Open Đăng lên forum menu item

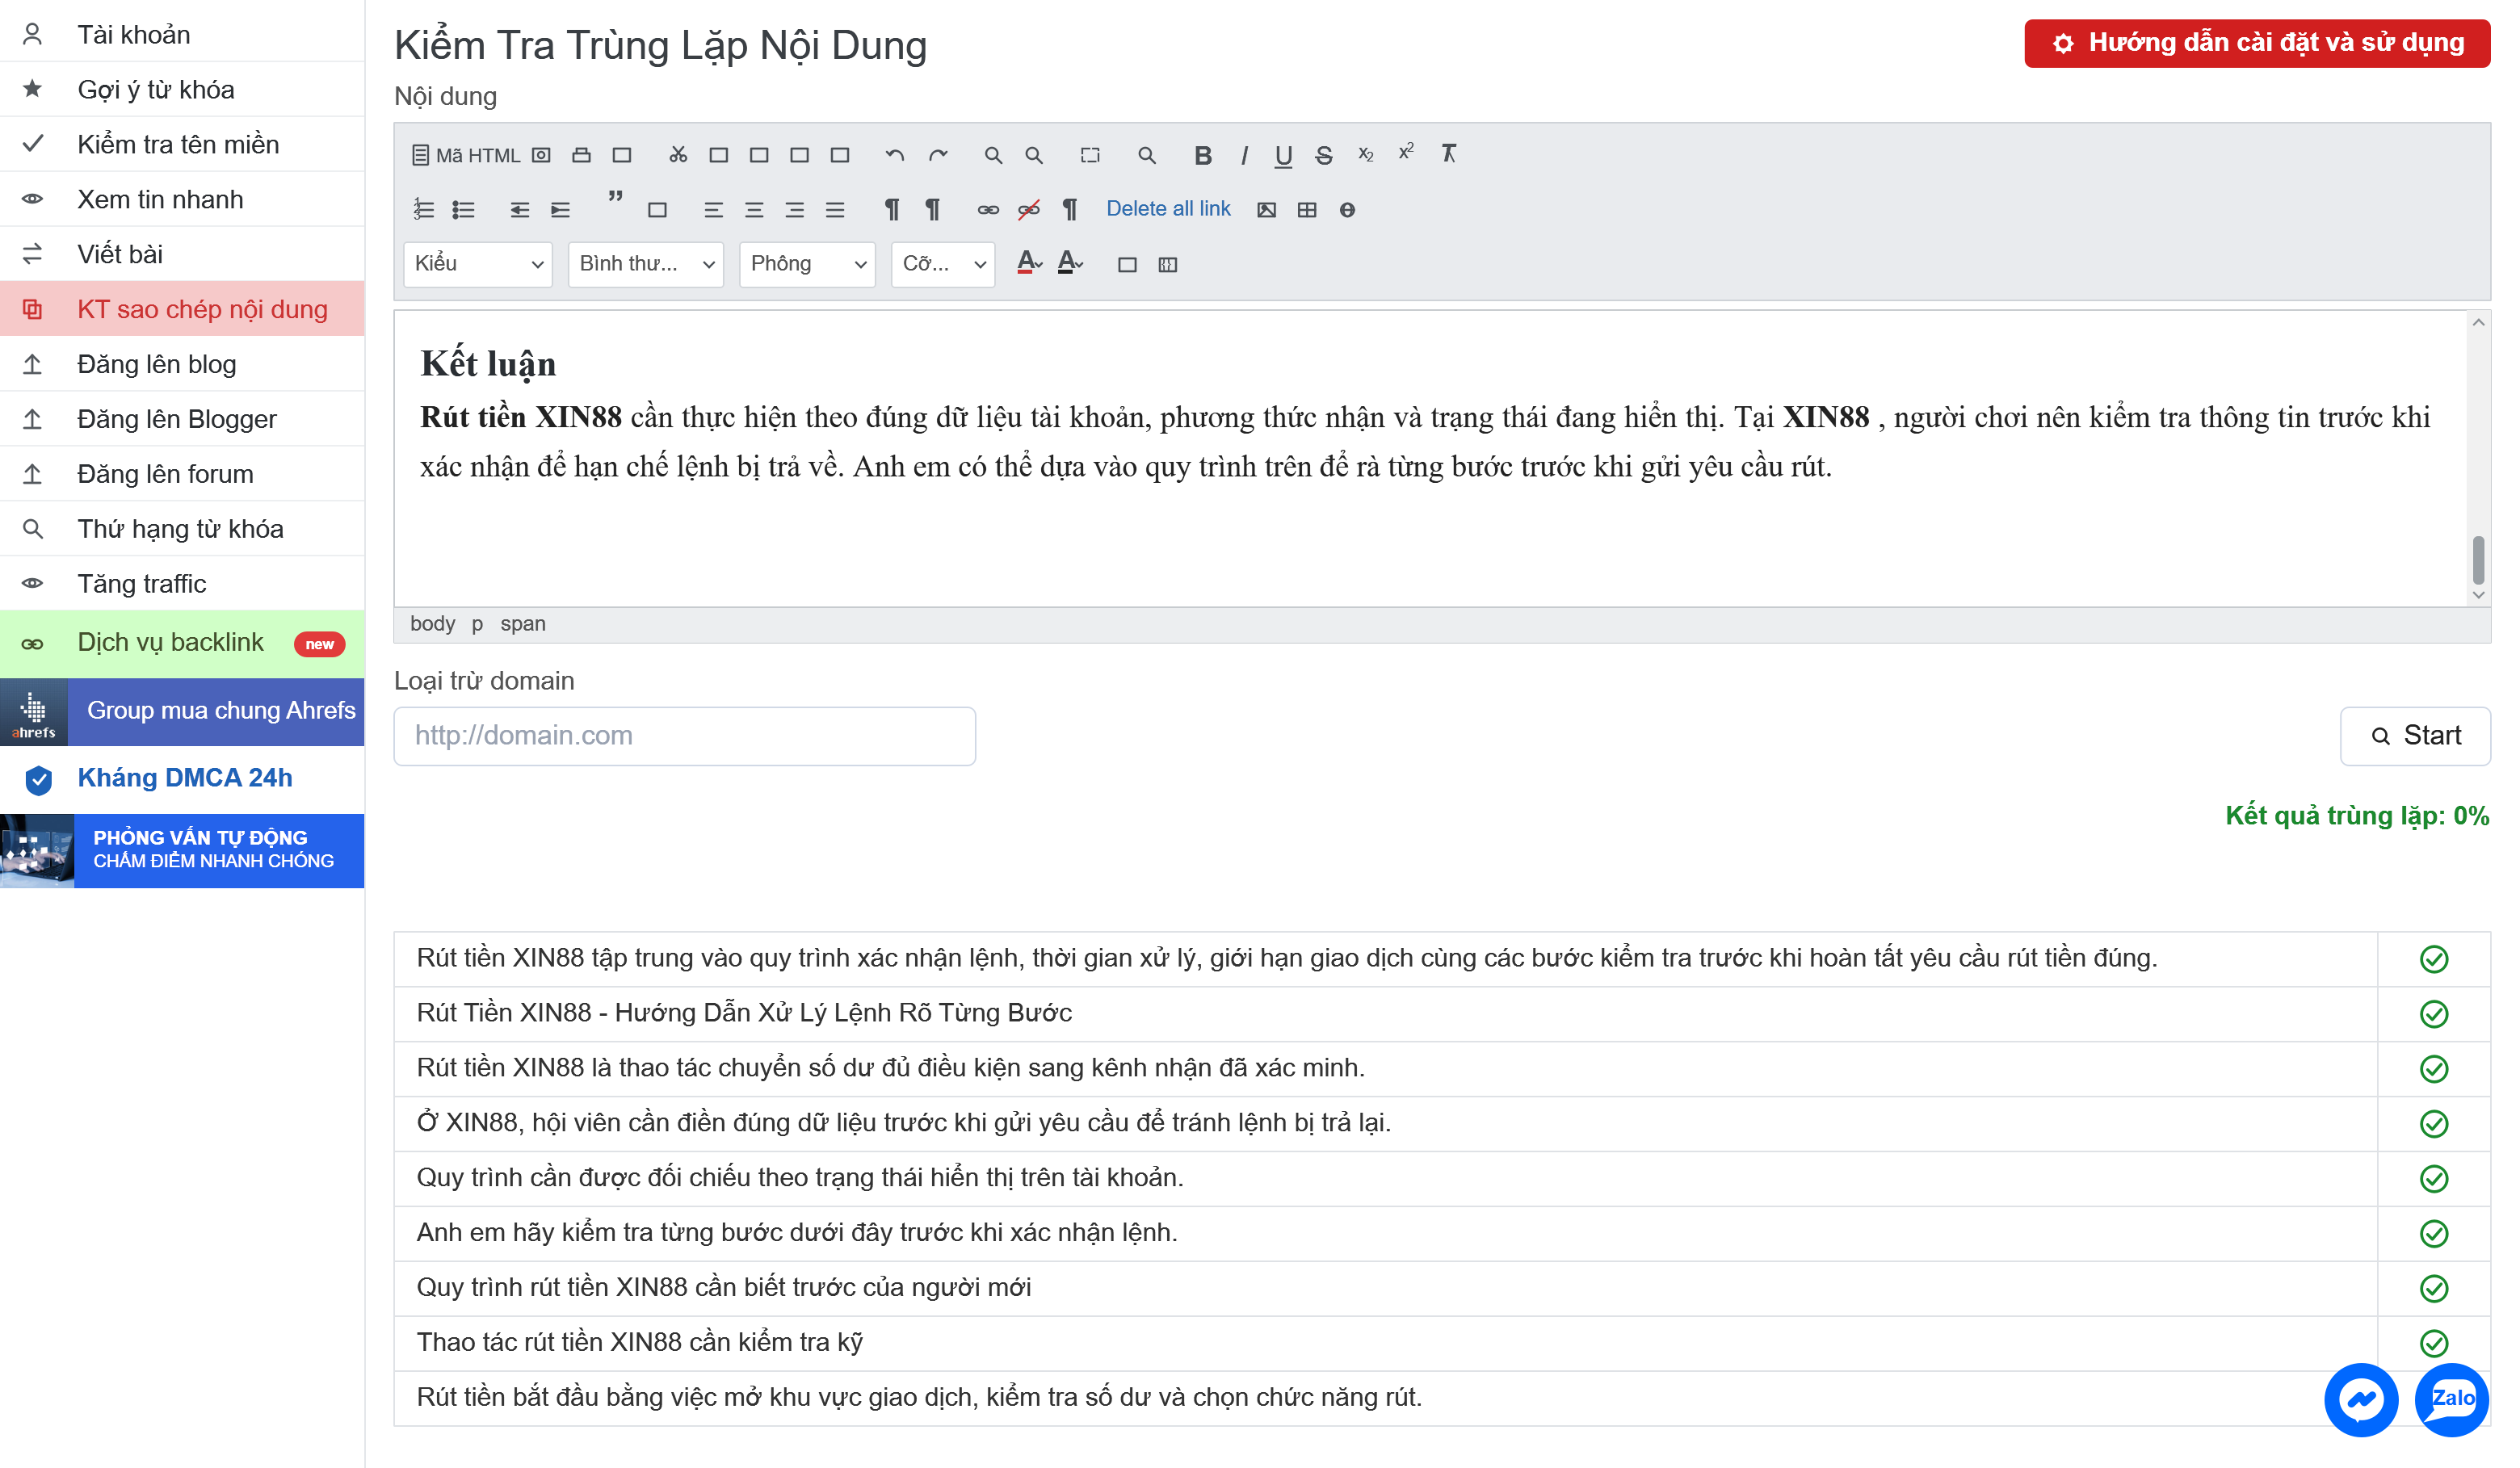[x=182, y=474]
